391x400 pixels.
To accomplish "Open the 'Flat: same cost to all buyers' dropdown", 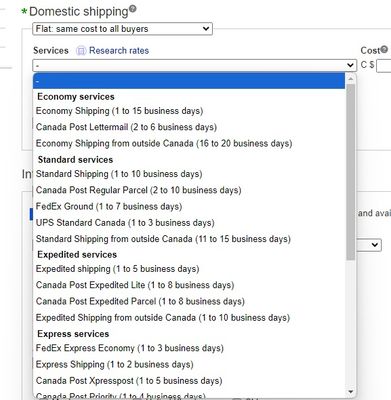I will pyautogui.click(x=122, y=29).
